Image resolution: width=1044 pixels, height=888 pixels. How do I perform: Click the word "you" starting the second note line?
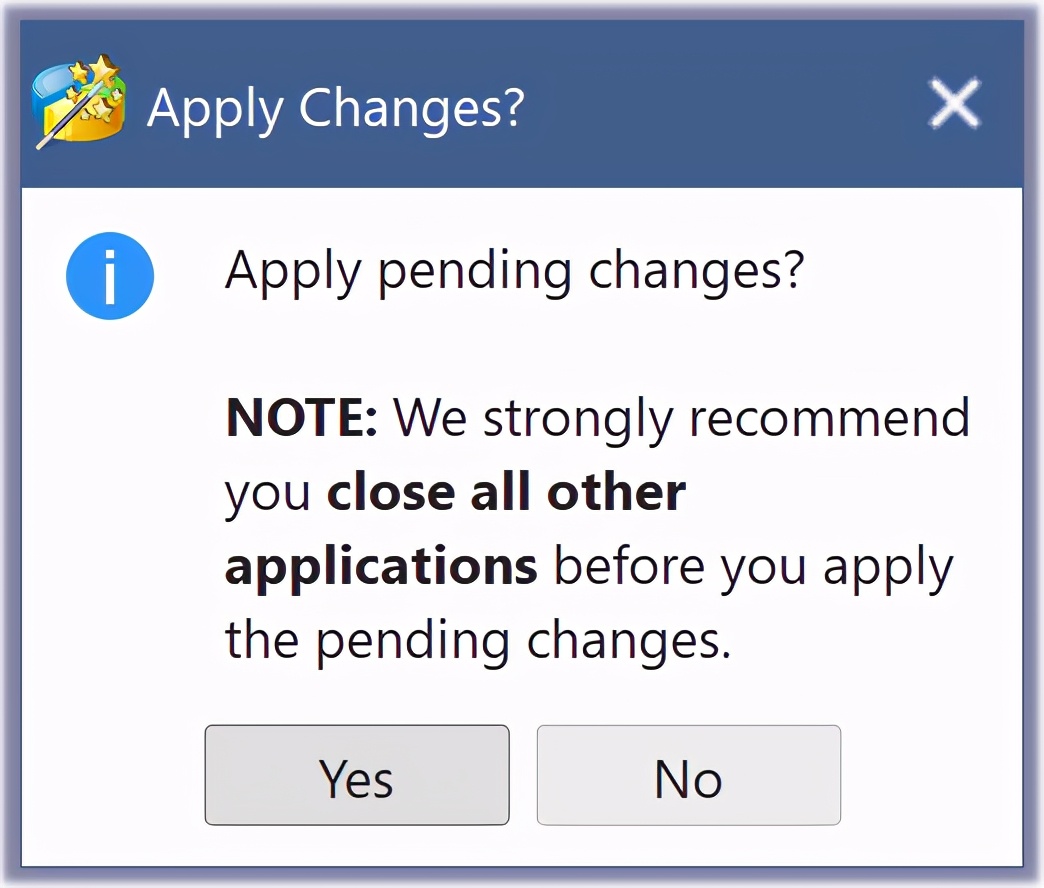click(x=267, y=494)
